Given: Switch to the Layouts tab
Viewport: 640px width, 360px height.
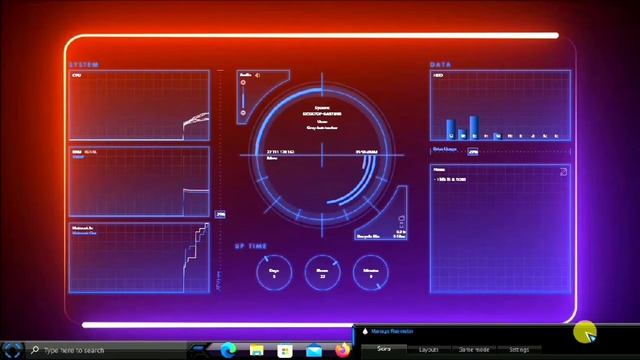Looking at the screenshot, I should (x=429, y=349).
